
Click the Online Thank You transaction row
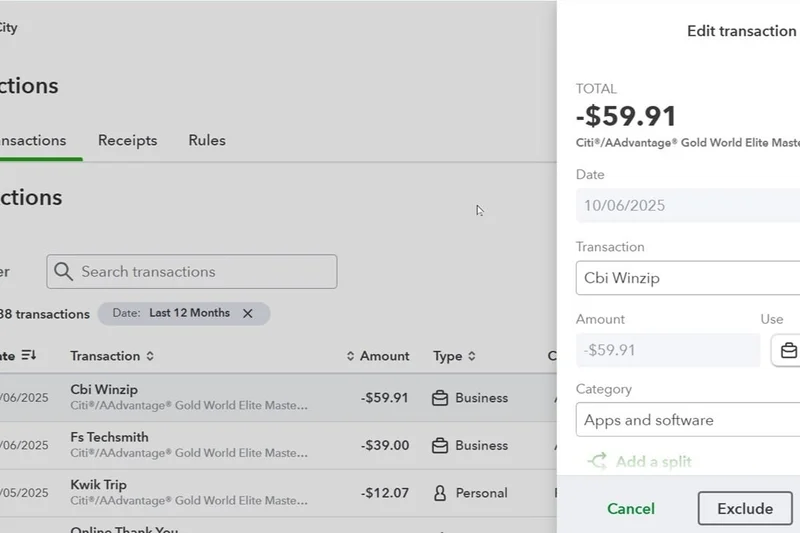click(x=278, y=526)
